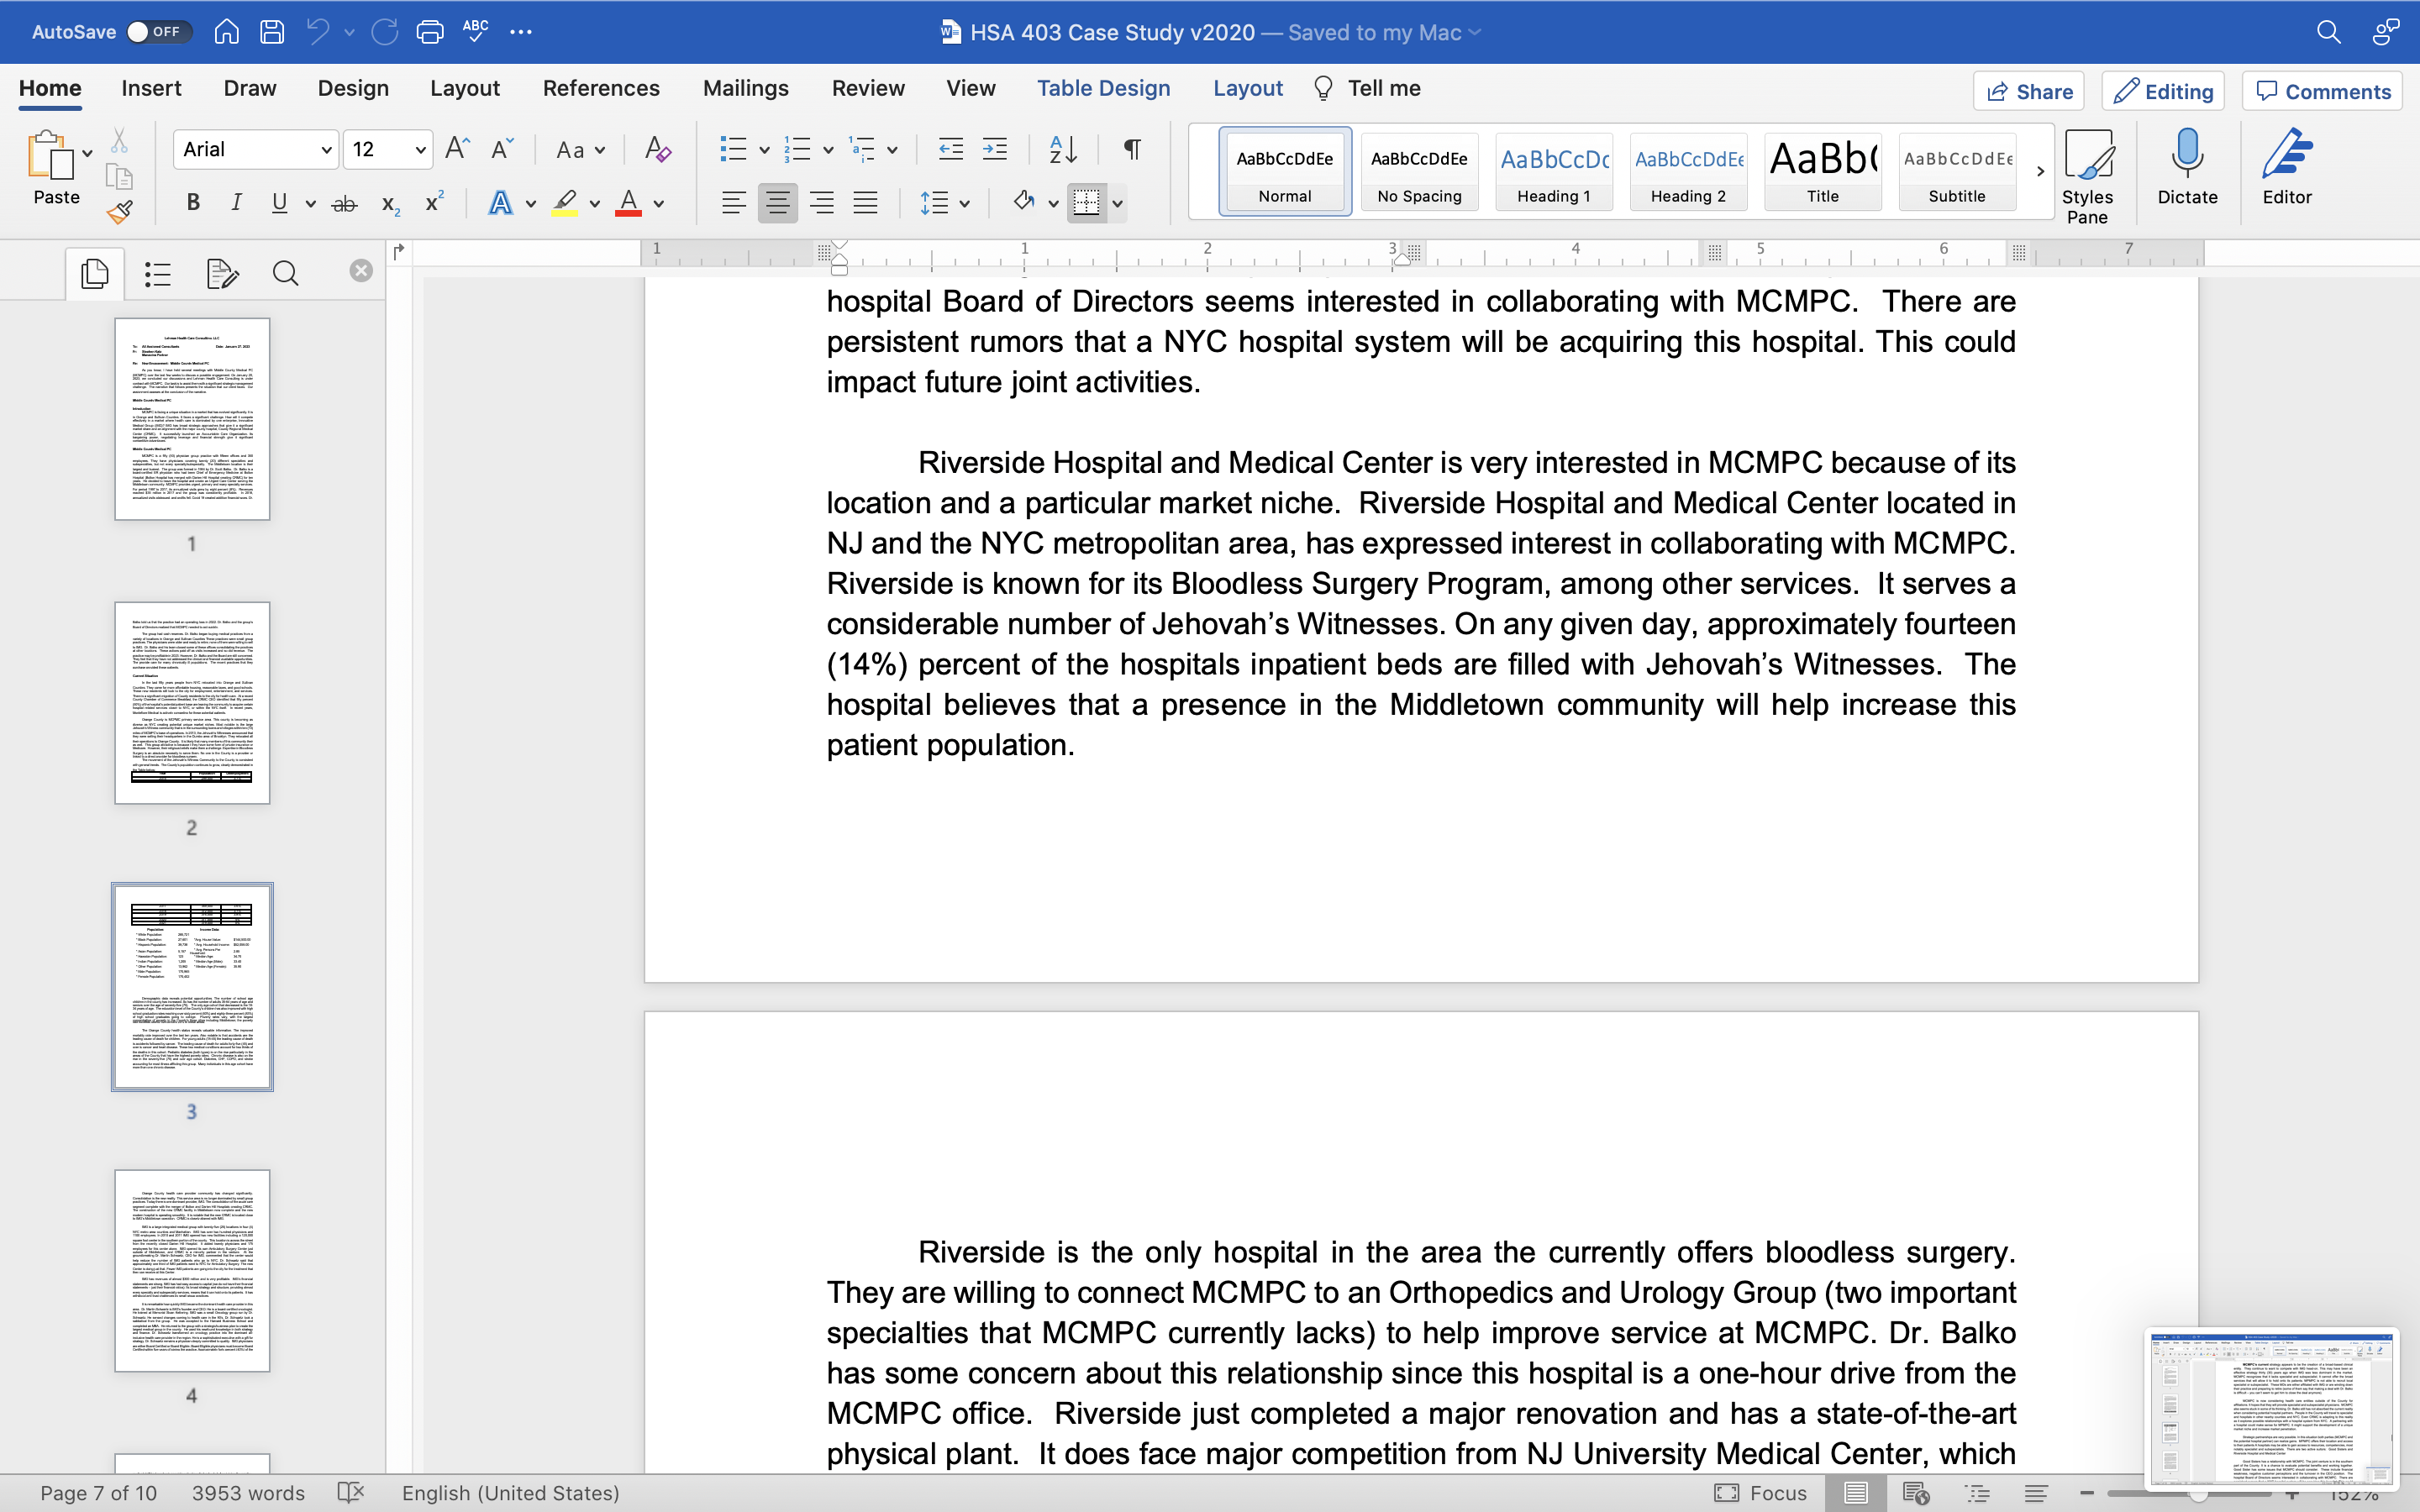
Task: Decrease paragraph indent
Action: (951, 149)
